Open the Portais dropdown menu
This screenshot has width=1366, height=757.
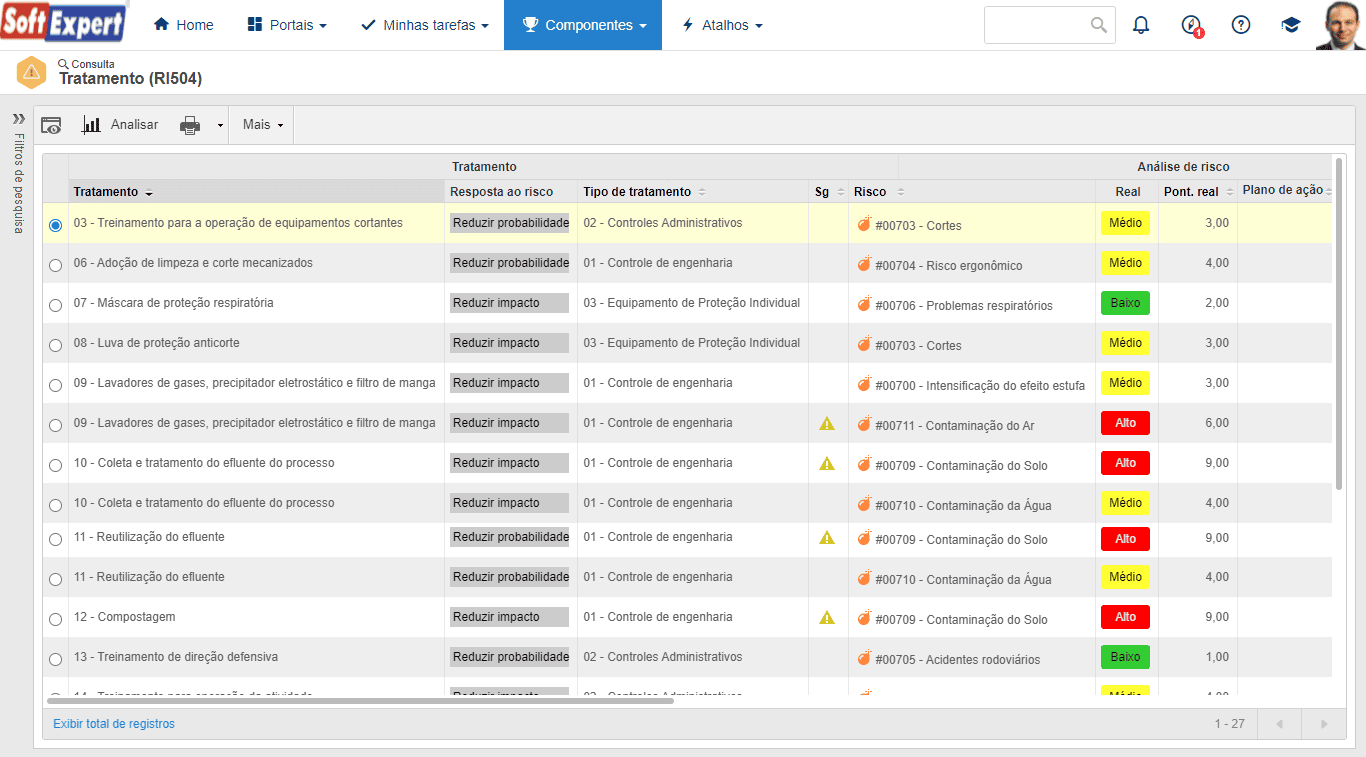(x=287, y=25)
